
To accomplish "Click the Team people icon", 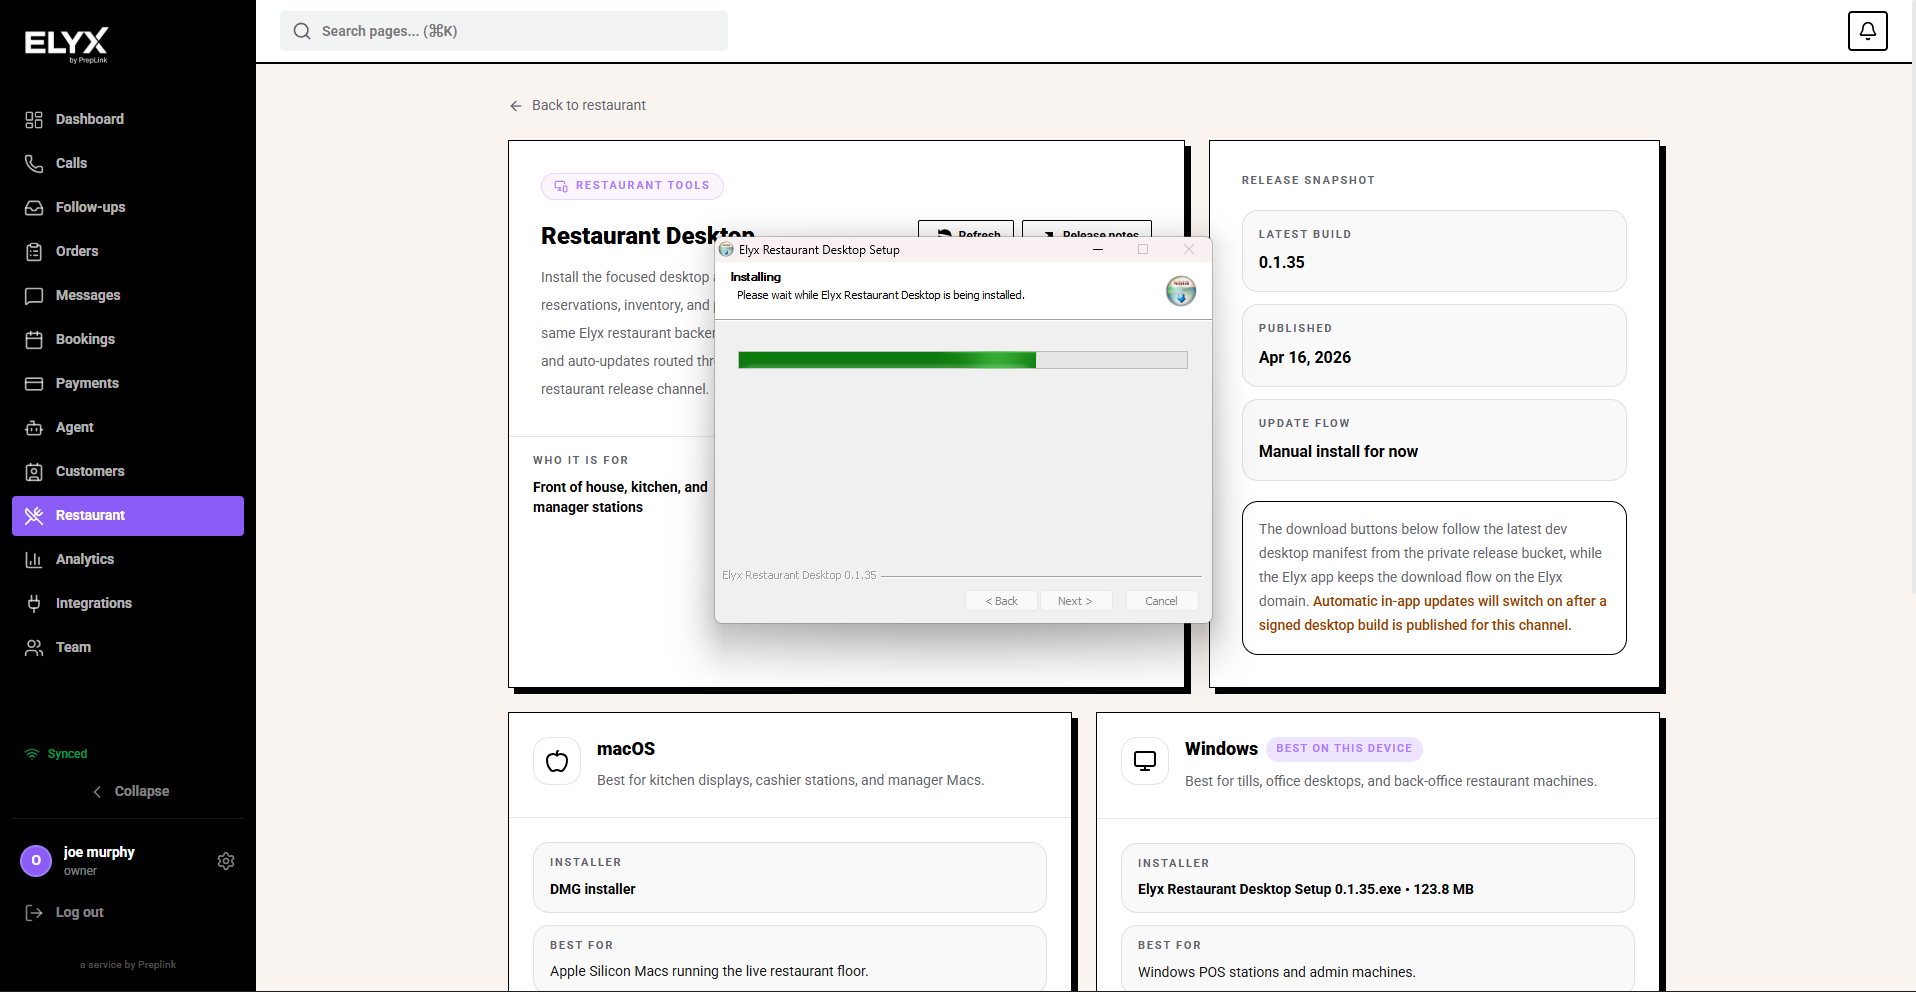I will (x=34, y=648).
